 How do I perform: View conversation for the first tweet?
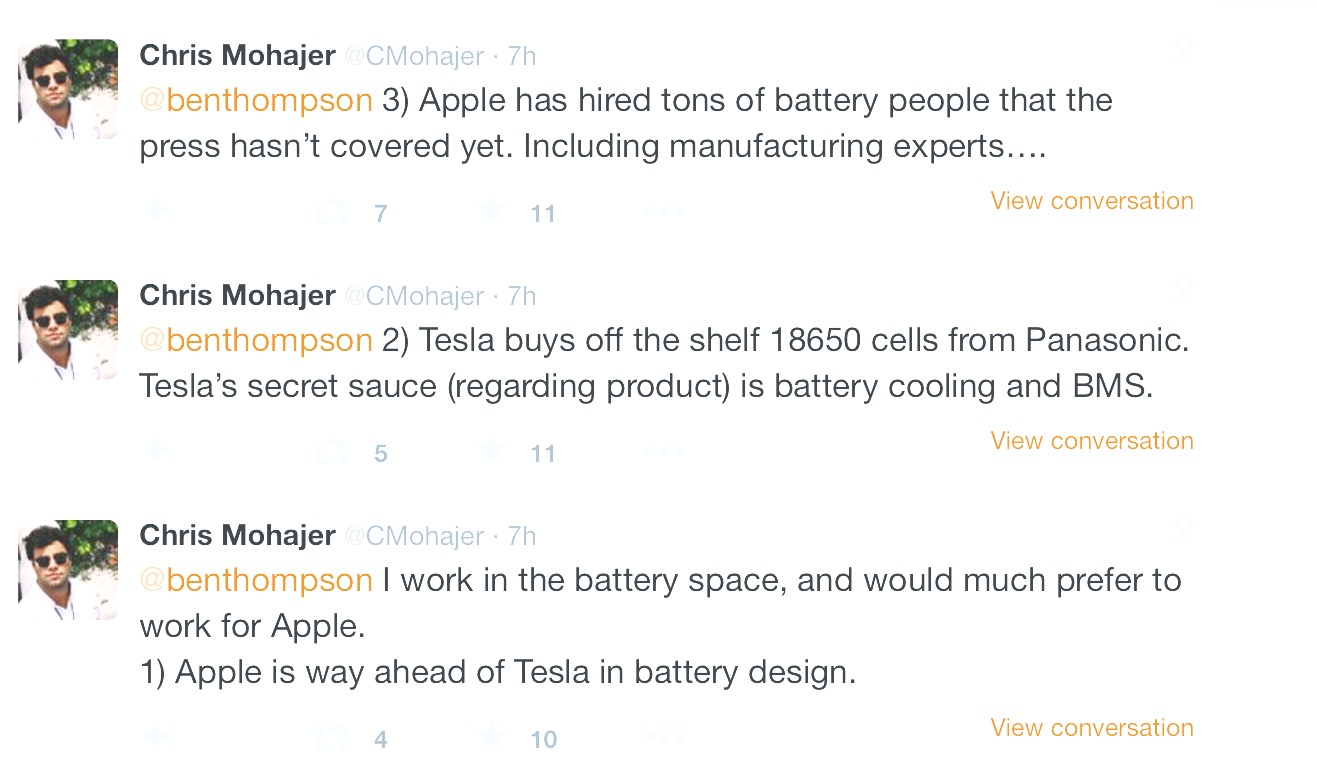[x=1091, y=201]
